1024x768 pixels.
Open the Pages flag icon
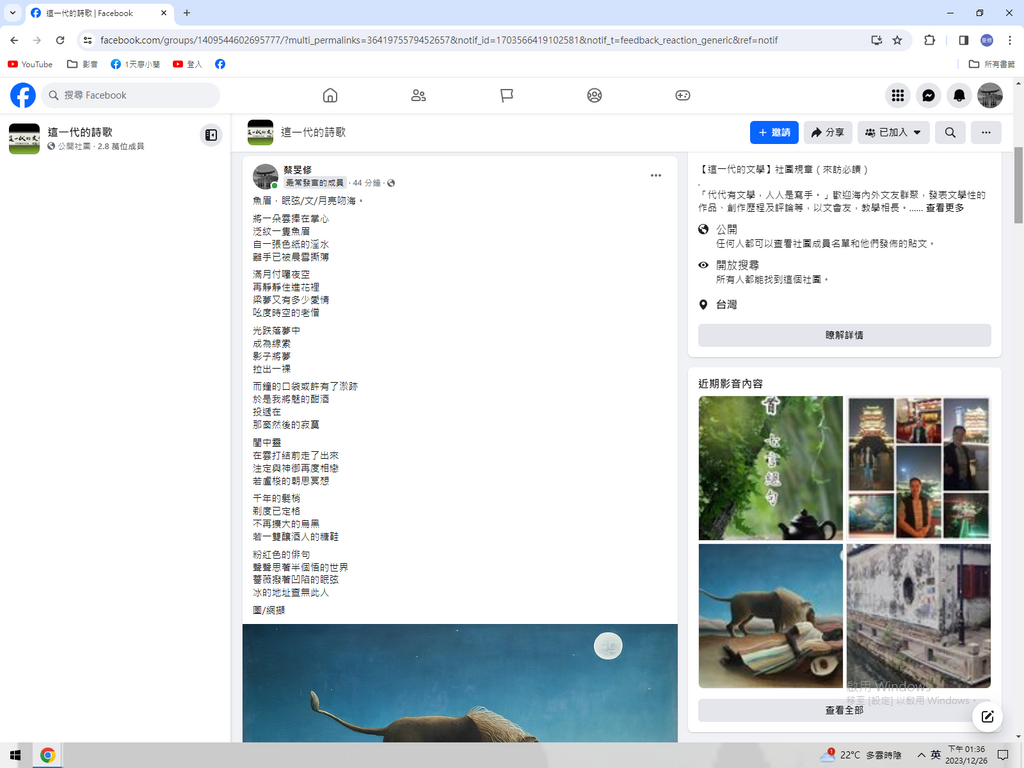coord(506,95)
